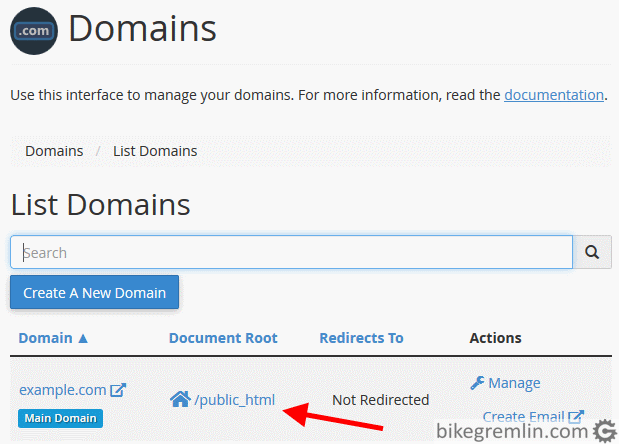This screenshot has height=444, width=619.
Task: Open example.com external link icon
Action: point(118,390)
